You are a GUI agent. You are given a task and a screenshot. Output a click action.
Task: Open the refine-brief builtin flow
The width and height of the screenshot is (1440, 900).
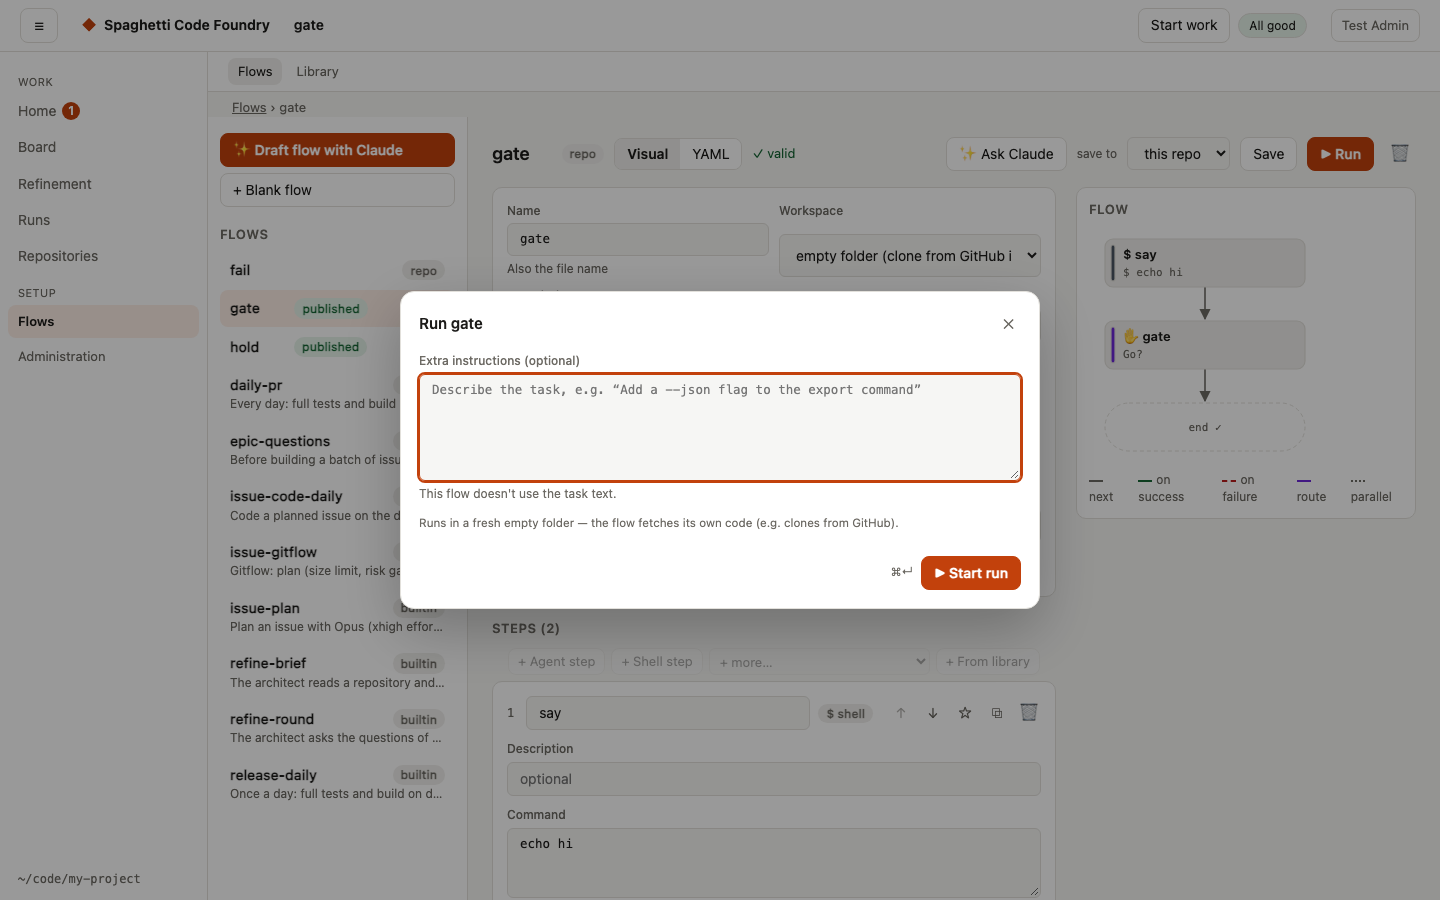click(337, 673)
